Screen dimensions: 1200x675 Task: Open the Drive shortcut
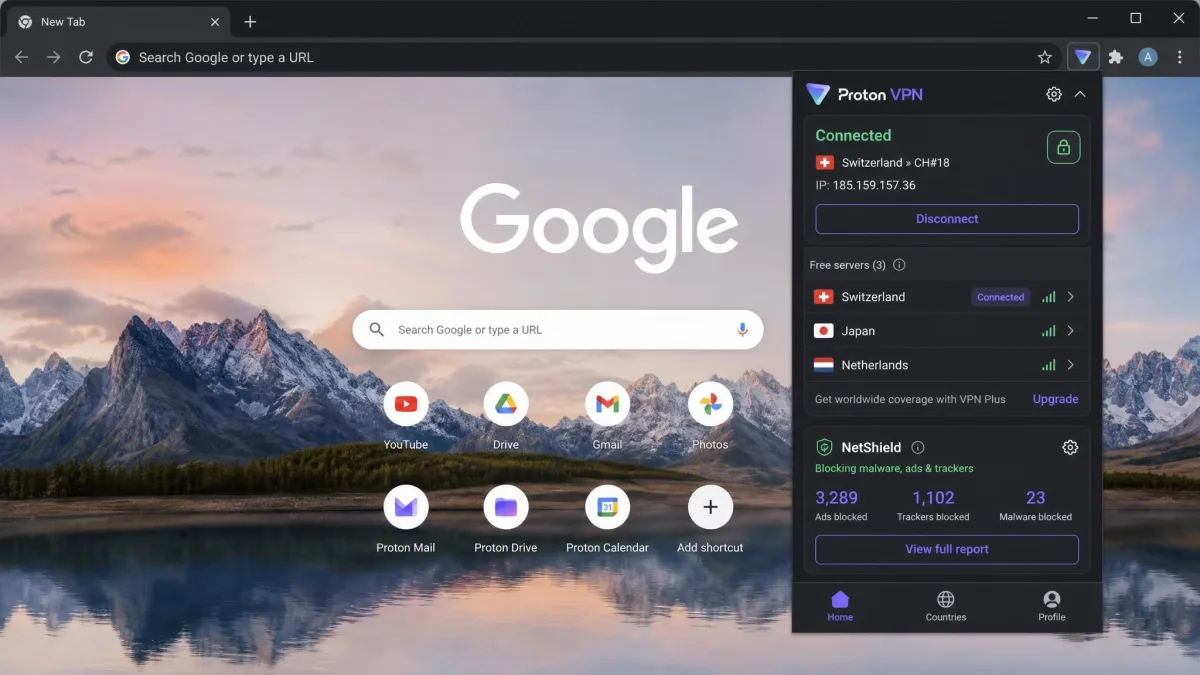[506, 404]
